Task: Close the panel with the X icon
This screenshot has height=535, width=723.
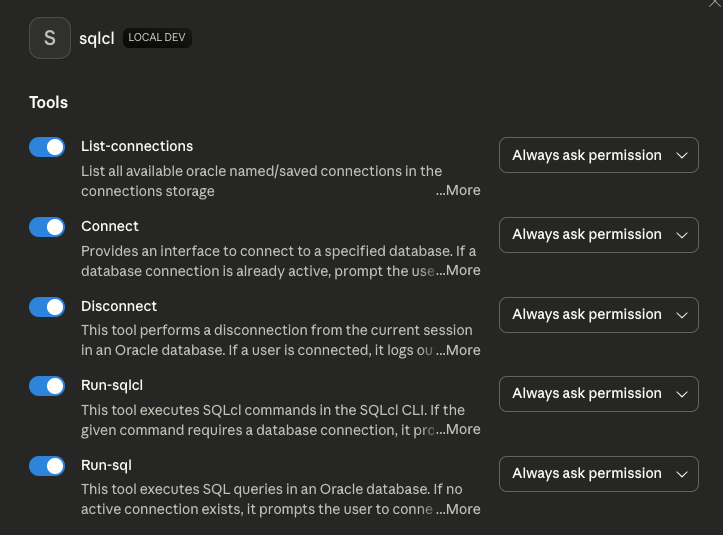Action: pos(714,3)
